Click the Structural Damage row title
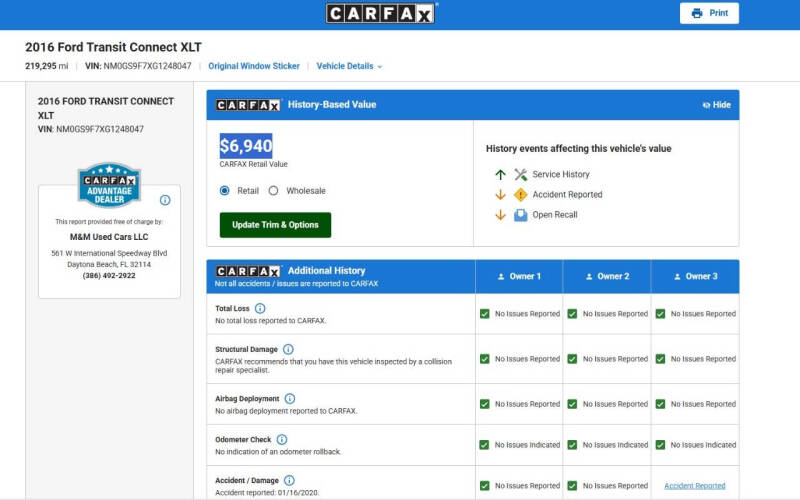Viewport: 800px width, 500px height. pos(246,349)
